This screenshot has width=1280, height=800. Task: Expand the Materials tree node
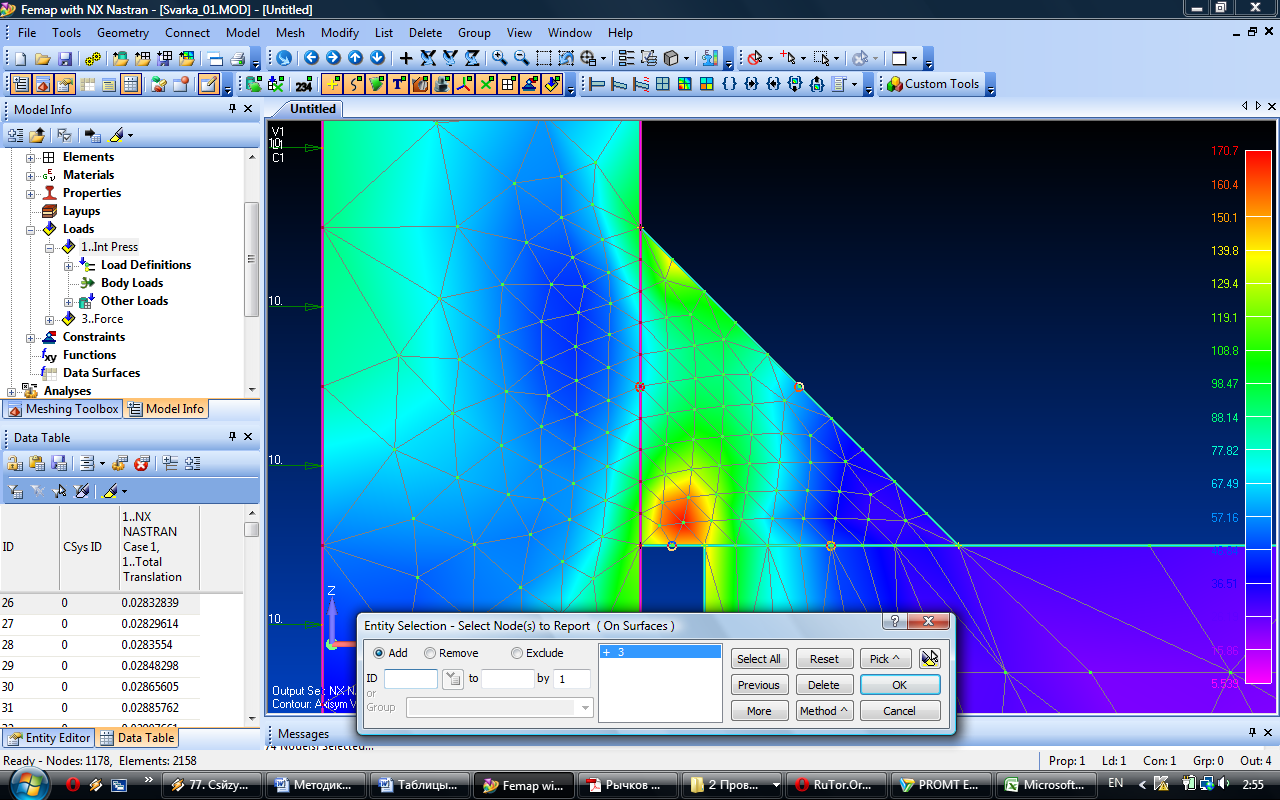pos(30,176)
